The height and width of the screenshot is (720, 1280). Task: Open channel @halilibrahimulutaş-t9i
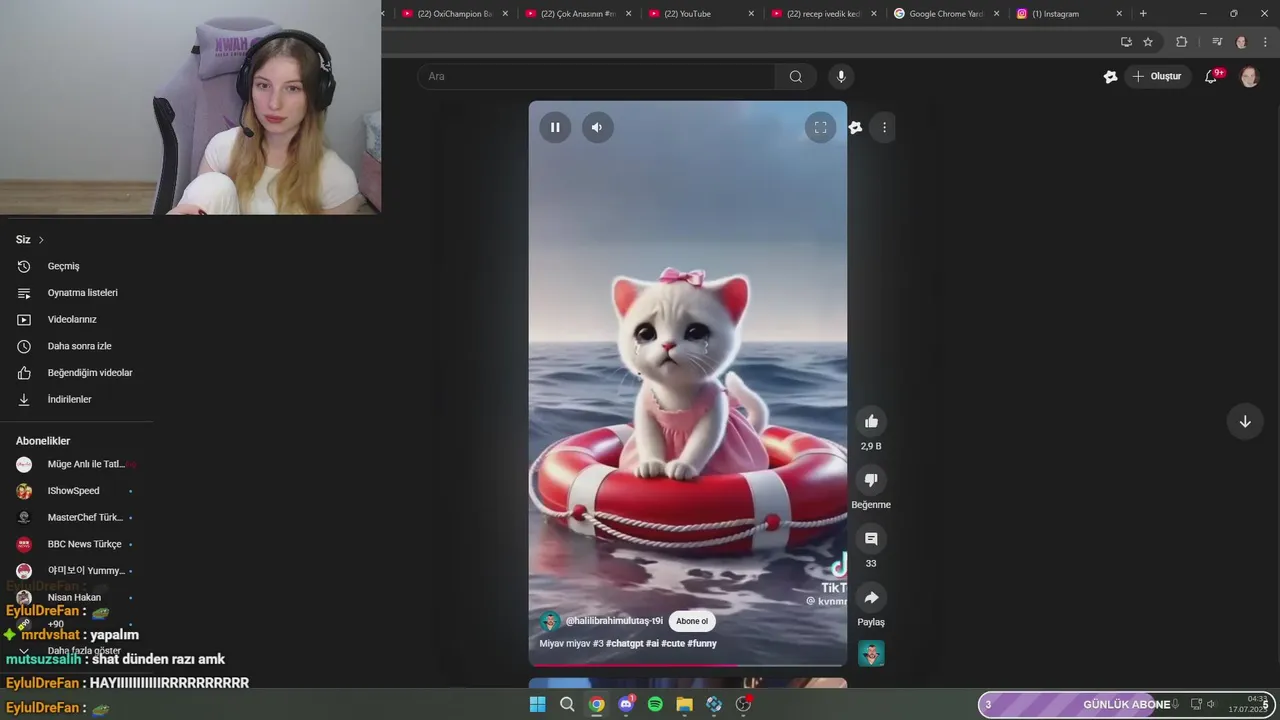coord(614,621)
